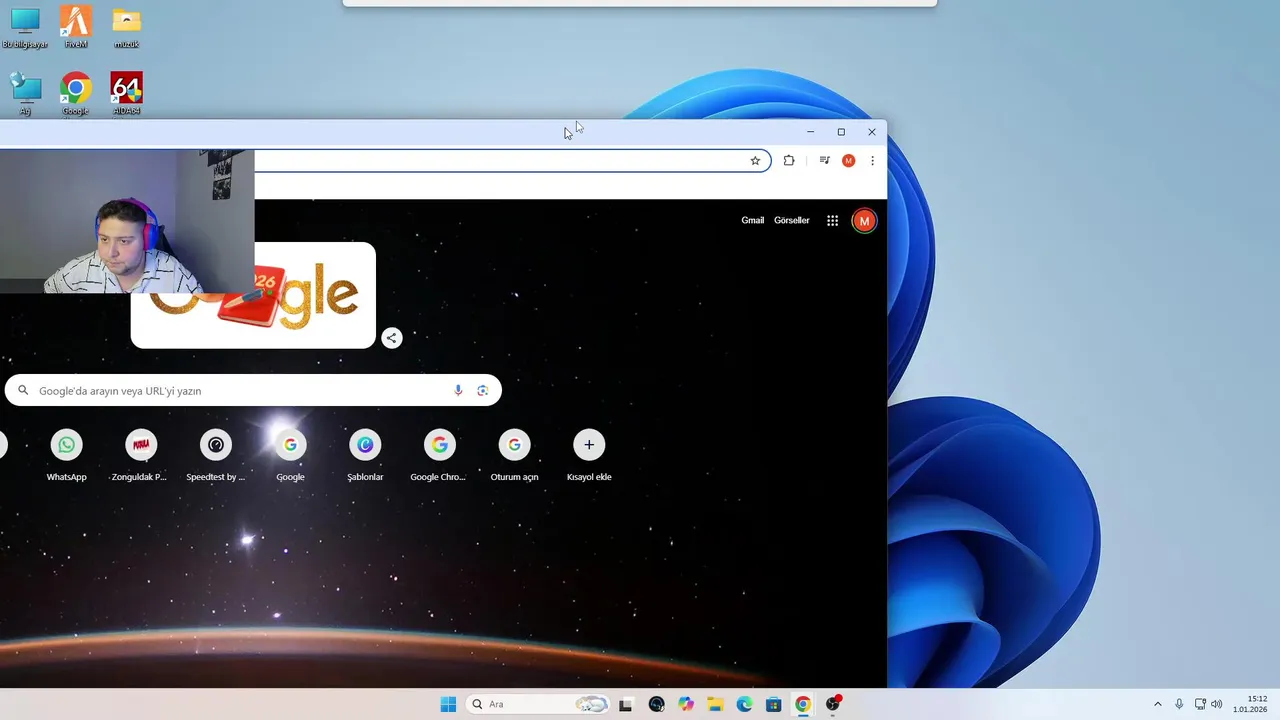Open Google account avatar on page
The image size is (1280, 720).
pyautogui.click(x=864, y=220)
